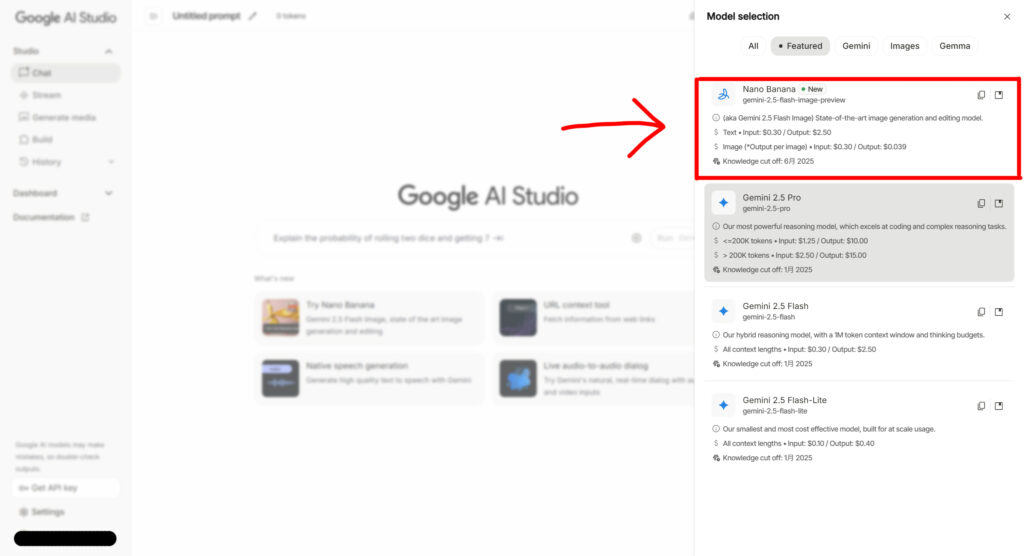This screenshot has width=1024, height=556.
Task: Open Gemini 2.5 Flash-Lite details icon
Action: (x=999, y=406)
